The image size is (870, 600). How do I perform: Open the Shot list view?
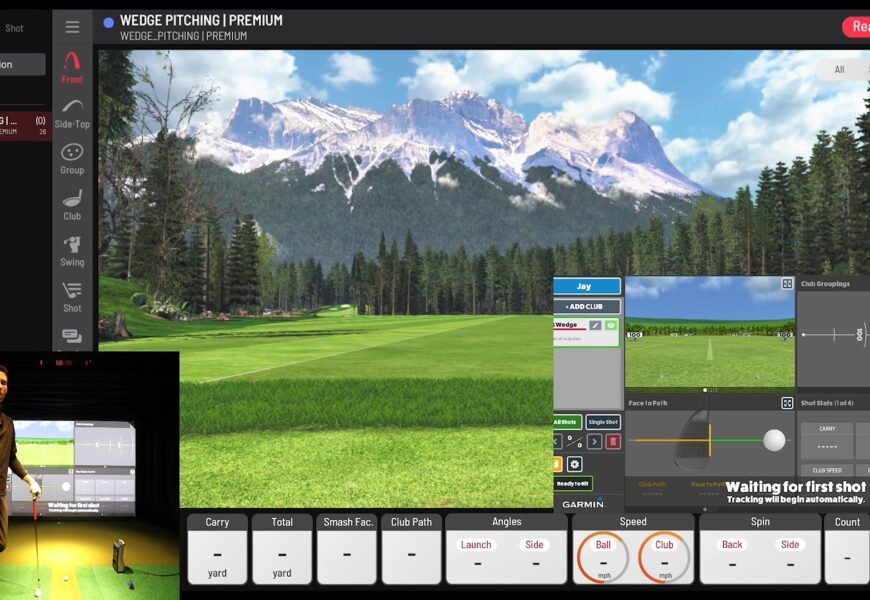(72, 298)
